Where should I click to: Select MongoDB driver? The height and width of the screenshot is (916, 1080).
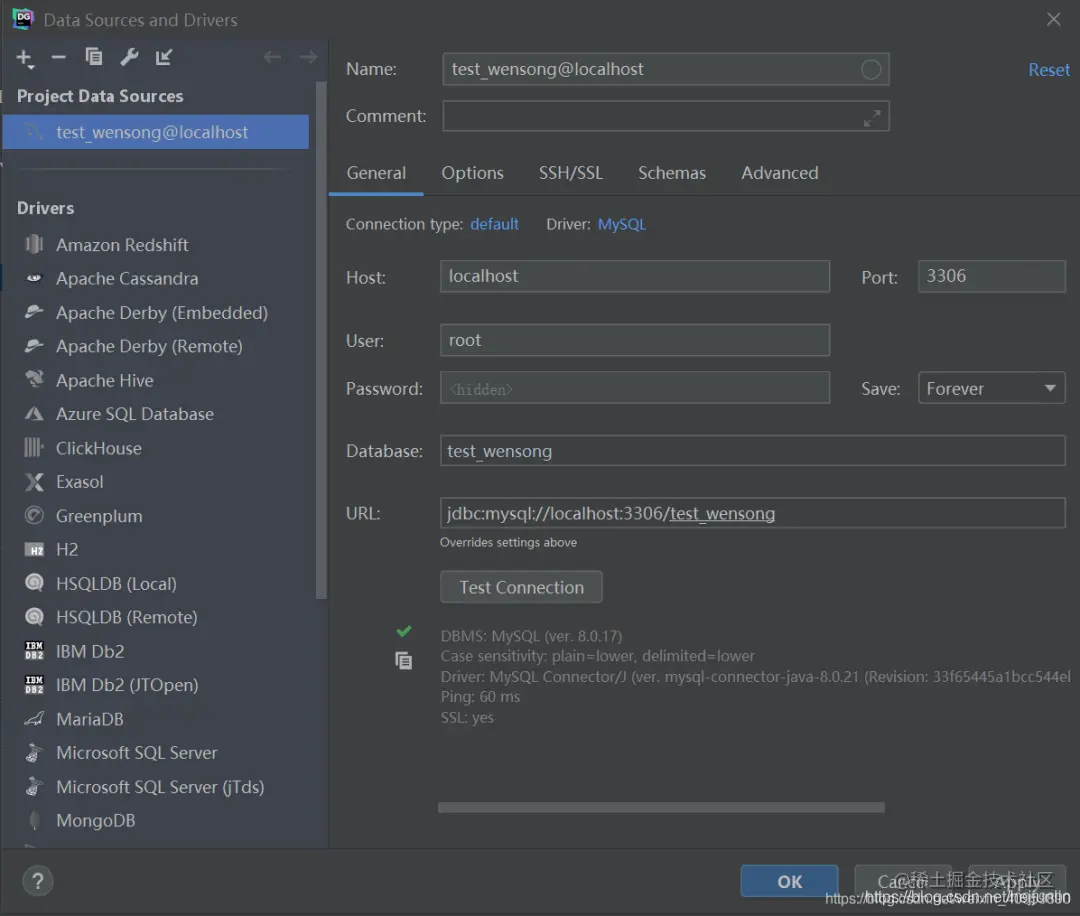point(96,820)
